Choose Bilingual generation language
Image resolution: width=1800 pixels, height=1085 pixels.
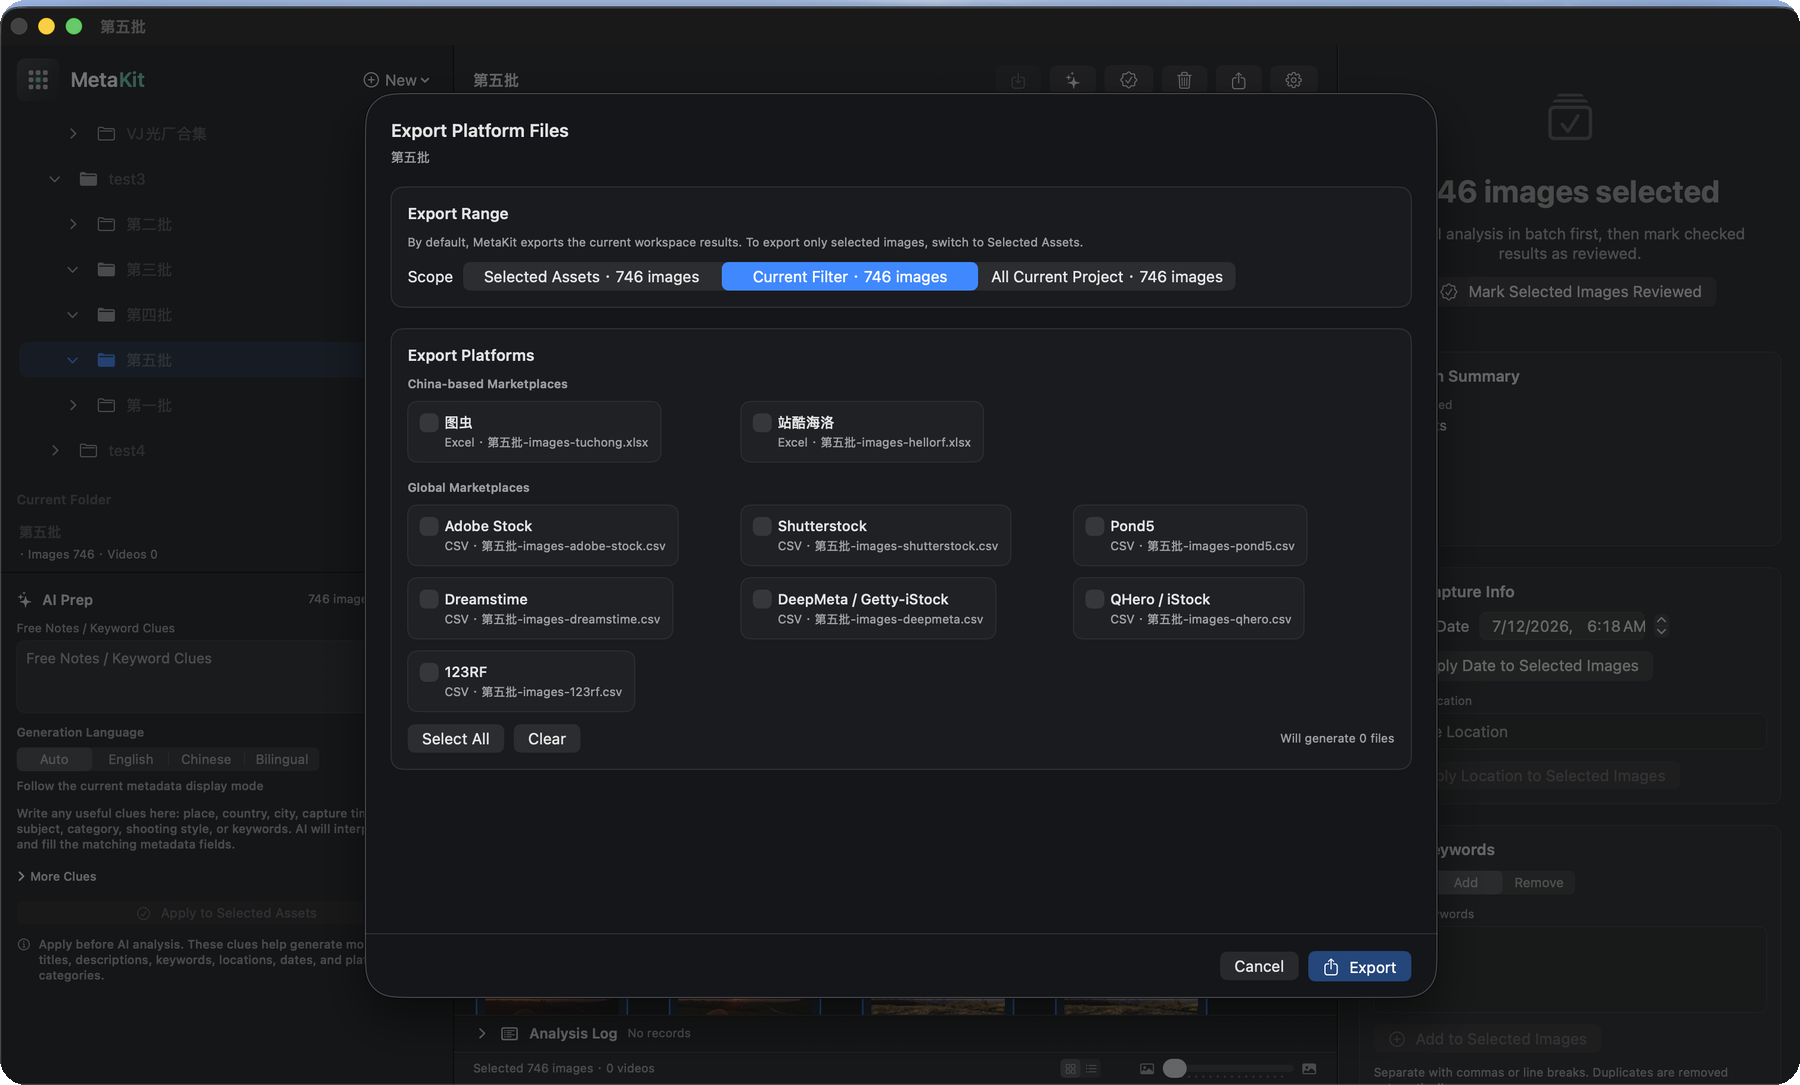[x=282, y=759]
